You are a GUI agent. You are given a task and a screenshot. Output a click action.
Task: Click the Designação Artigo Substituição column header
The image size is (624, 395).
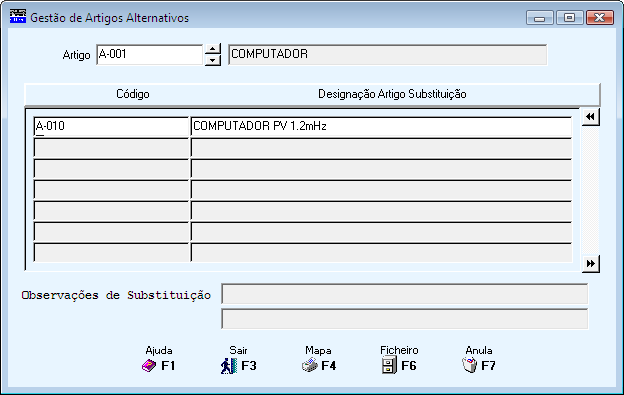pos(392,94)
